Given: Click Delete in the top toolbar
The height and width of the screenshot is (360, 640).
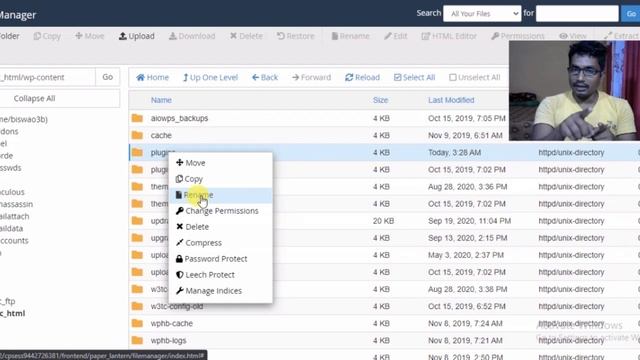Looking at the screenshot, I should coord(246,36).
